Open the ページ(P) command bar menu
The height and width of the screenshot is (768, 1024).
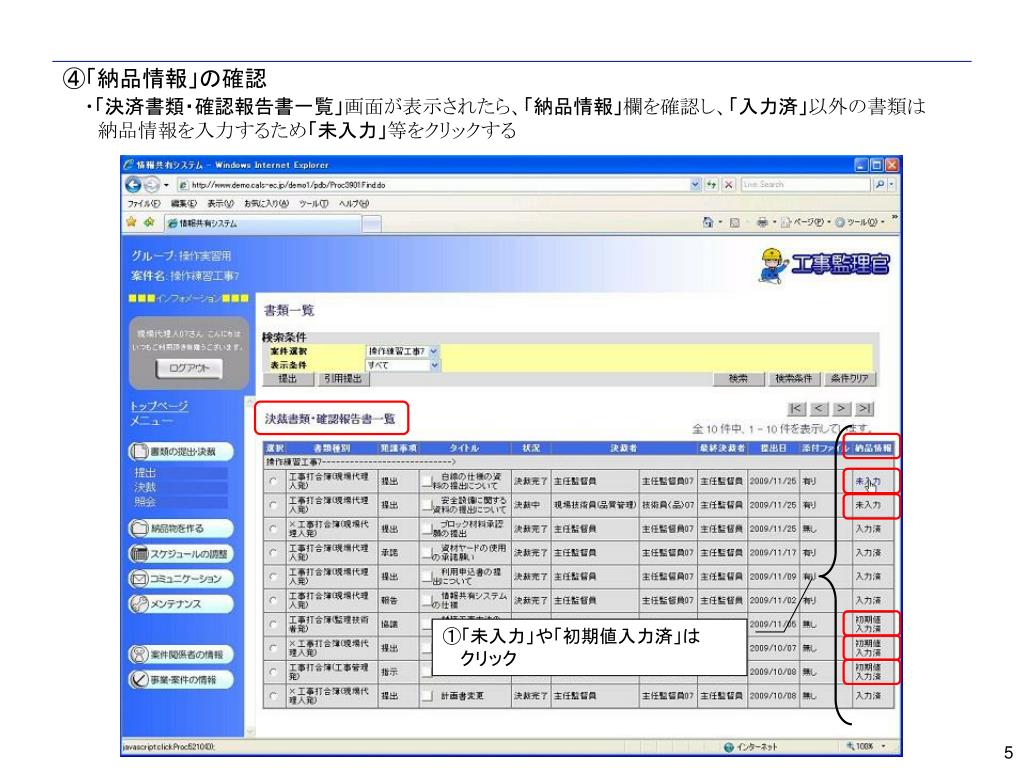(x=808, y=223)
